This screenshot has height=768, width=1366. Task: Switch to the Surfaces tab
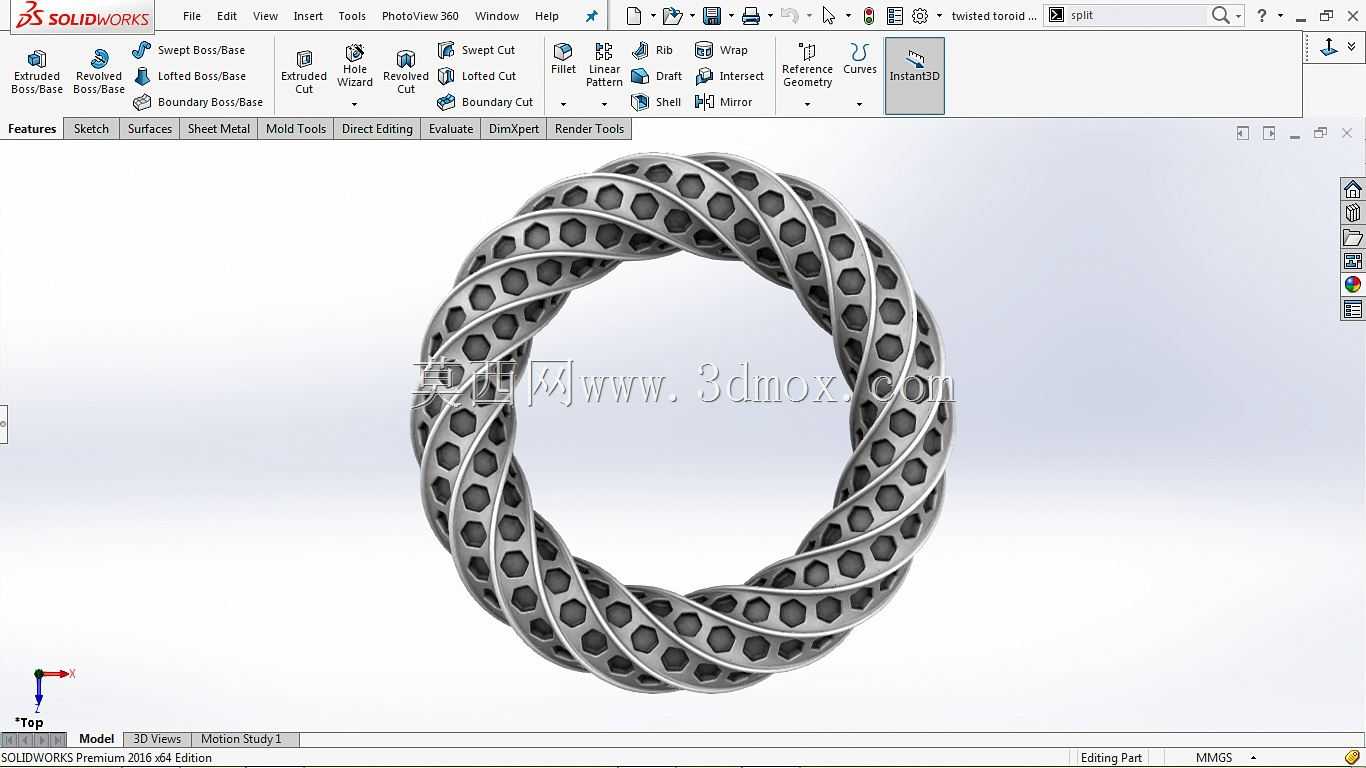(x=150, y=129)
